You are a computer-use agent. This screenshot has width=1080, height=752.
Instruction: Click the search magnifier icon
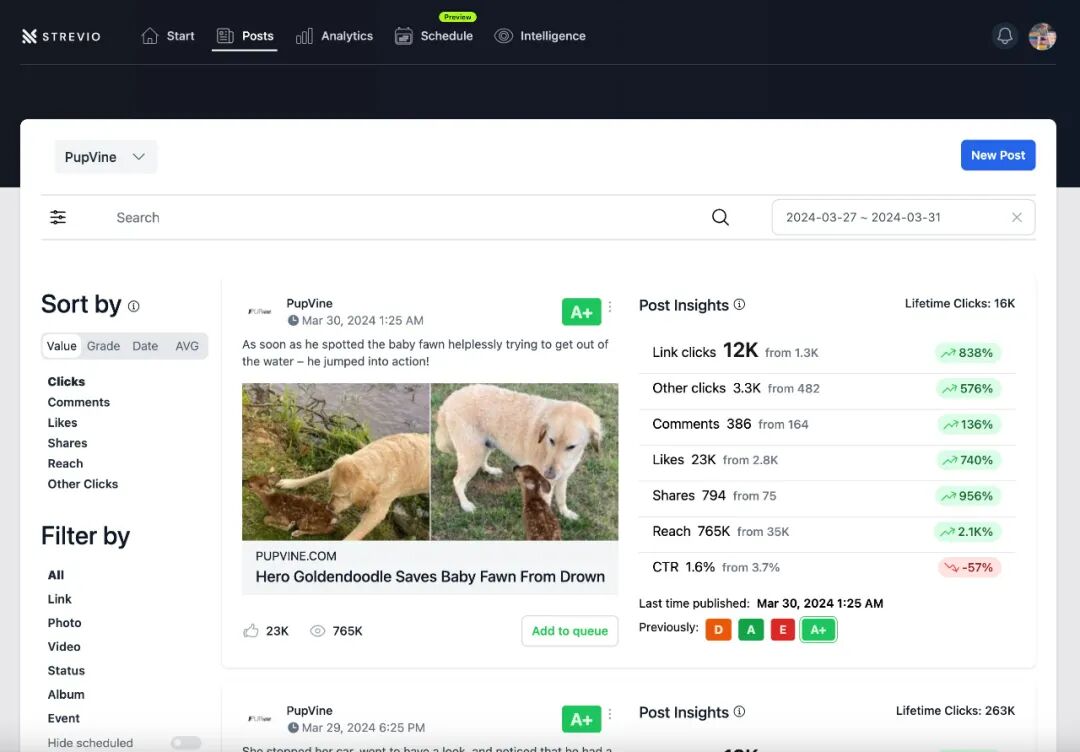tap(720, 217)
